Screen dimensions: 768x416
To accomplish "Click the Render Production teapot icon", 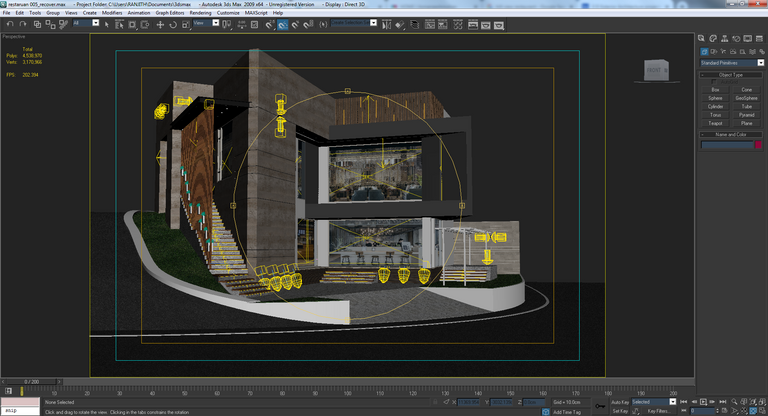I will tap(499, 24).
